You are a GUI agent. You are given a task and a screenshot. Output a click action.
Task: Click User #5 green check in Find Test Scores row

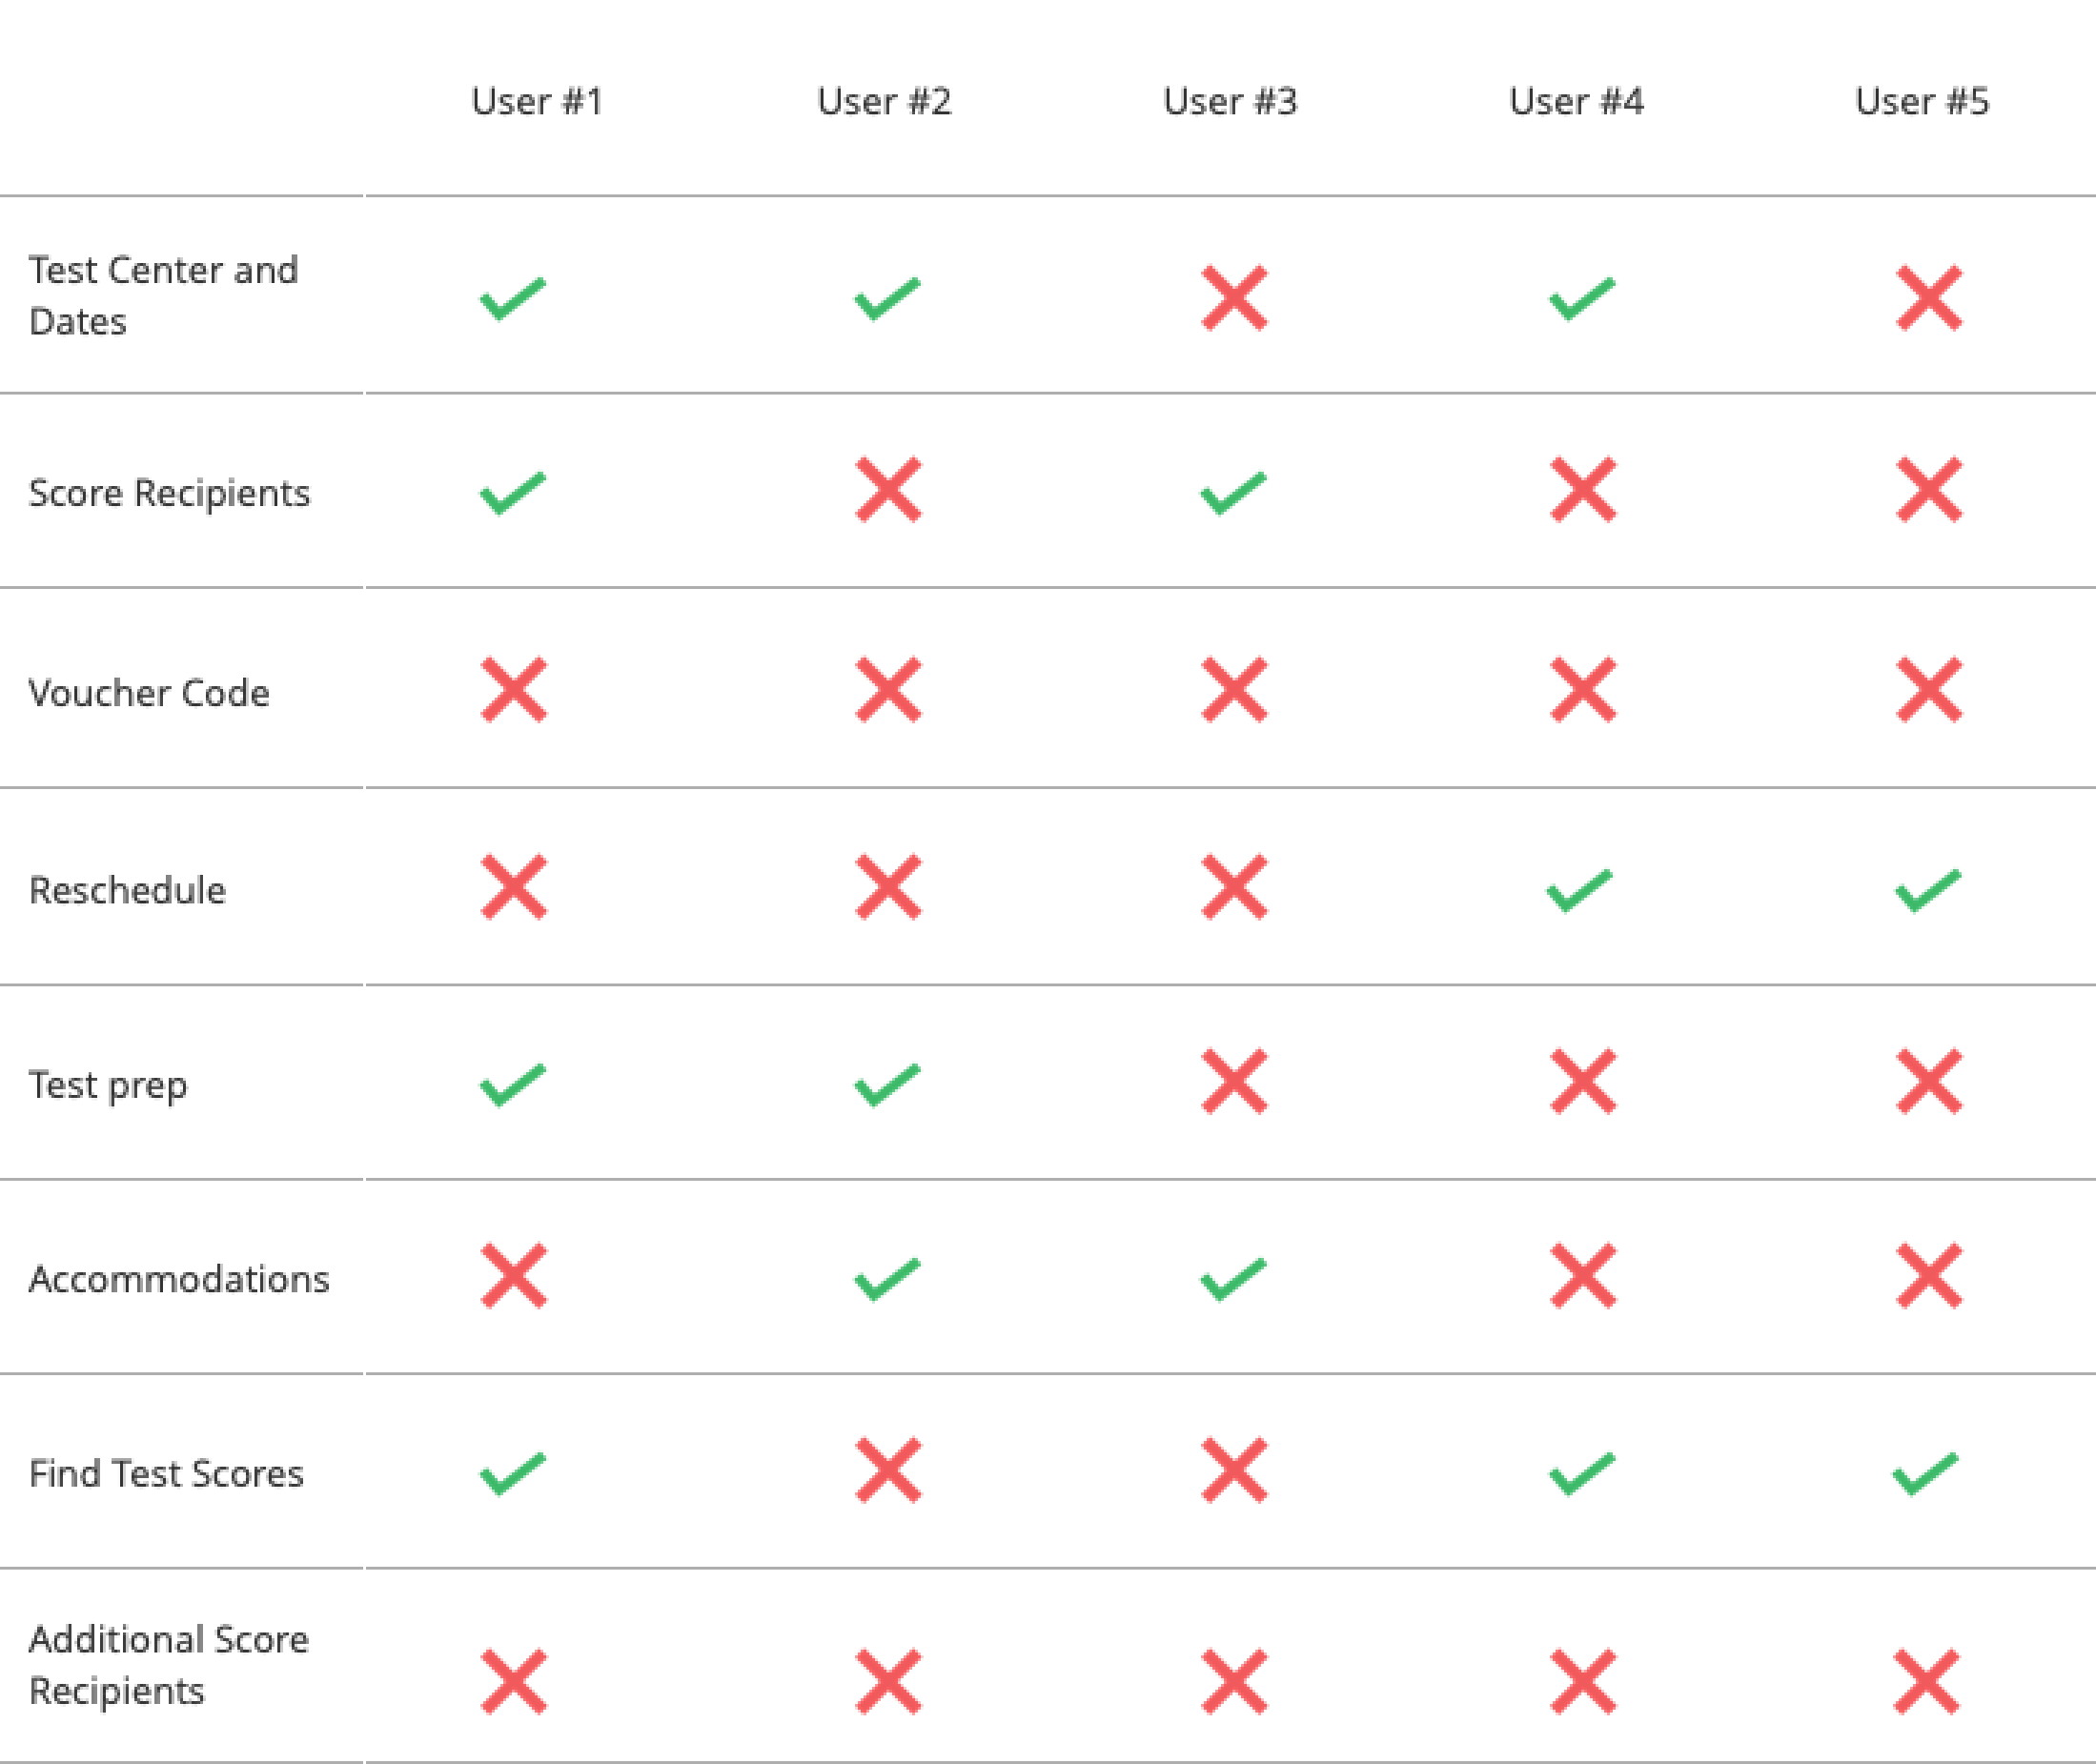[x=1926, y=1473]
